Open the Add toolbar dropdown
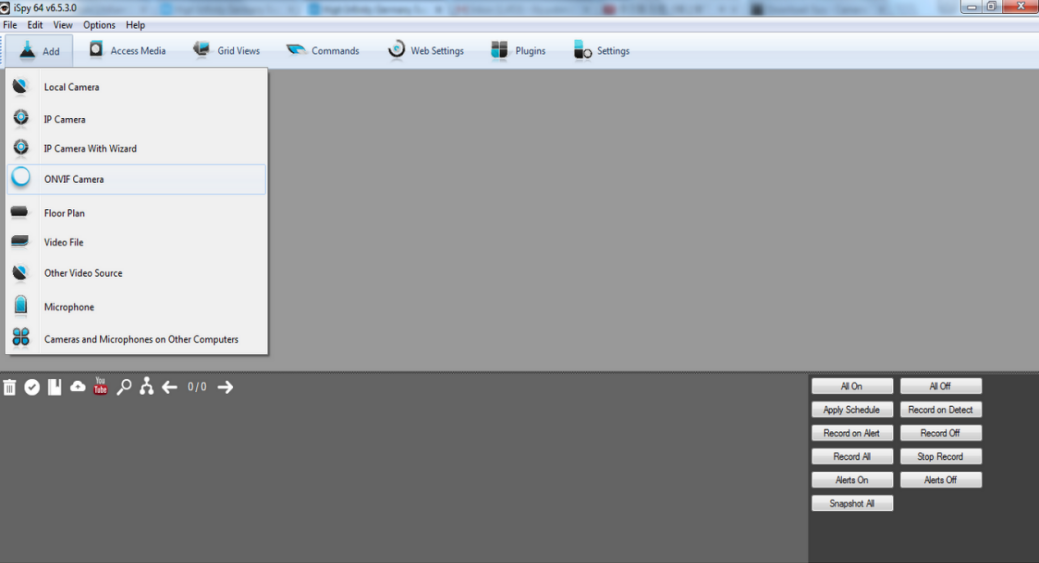The width and height of the screenshot is (1039, 563). [x=40, y=51]
